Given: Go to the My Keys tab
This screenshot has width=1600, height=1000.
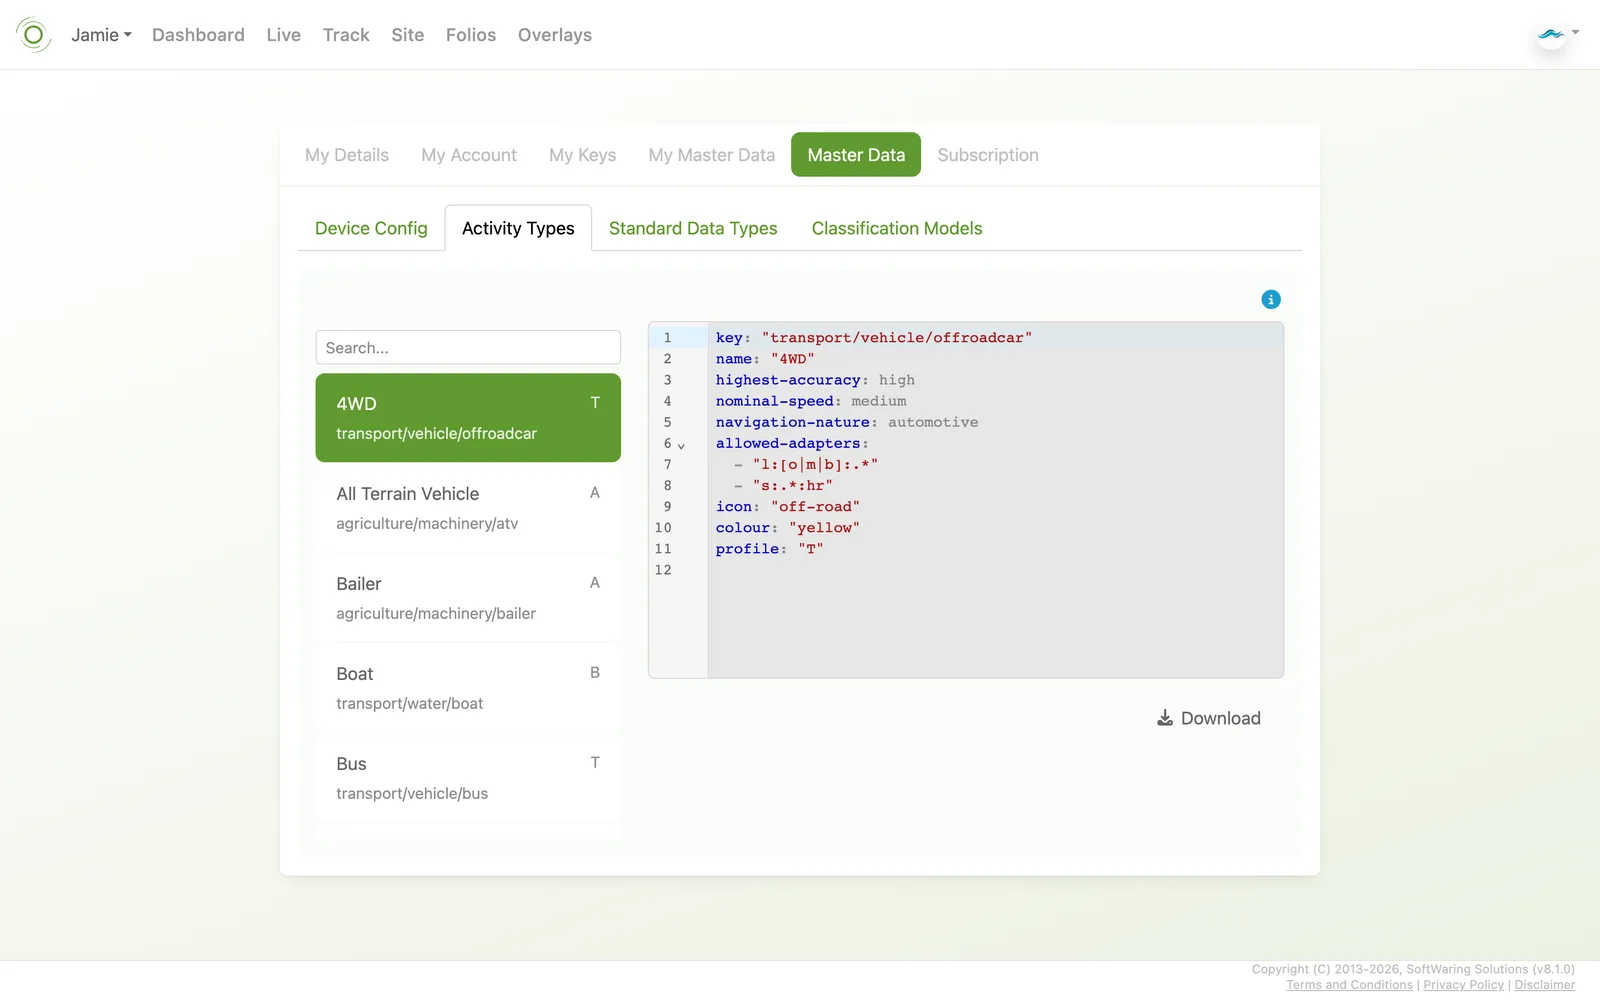Looking at the screenshot, I should coord(582,155).
